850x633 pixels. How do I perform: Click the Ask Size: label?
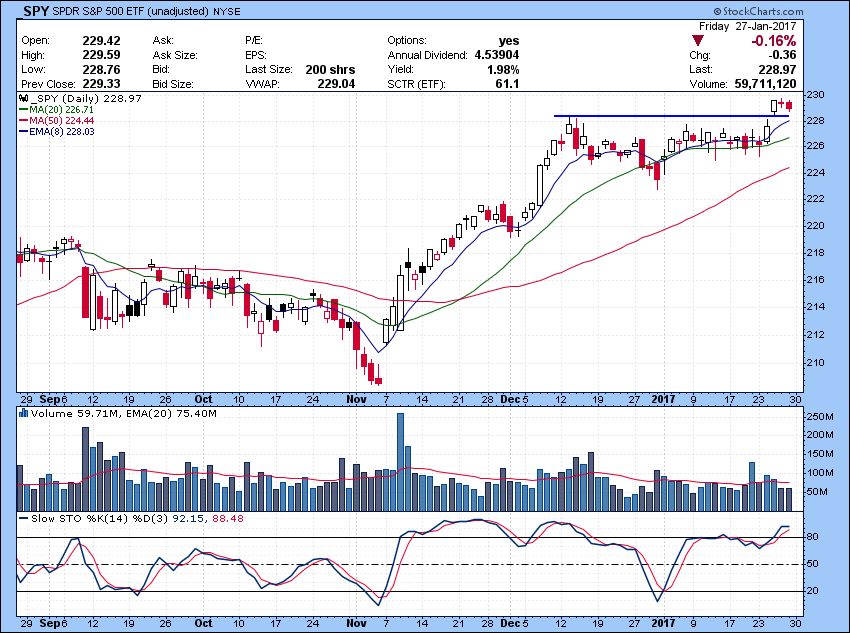pyautogui.click(x=175, y=55)
